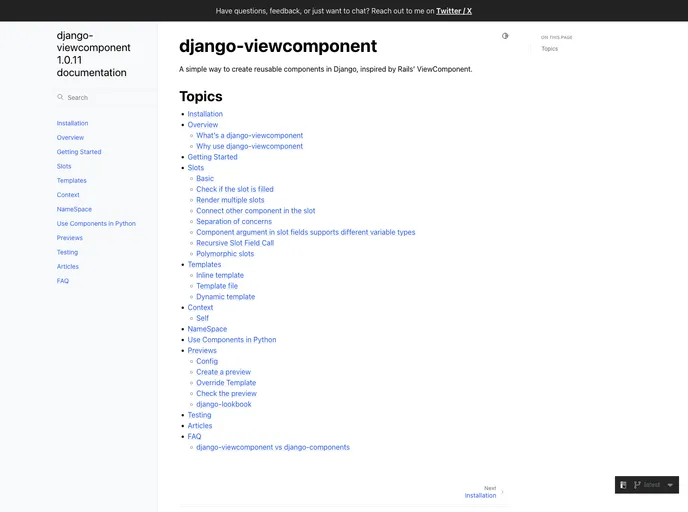The width and height of the screenshot is (688, 512).
Task: Open Create a preview link
Action: click(223, 372)
